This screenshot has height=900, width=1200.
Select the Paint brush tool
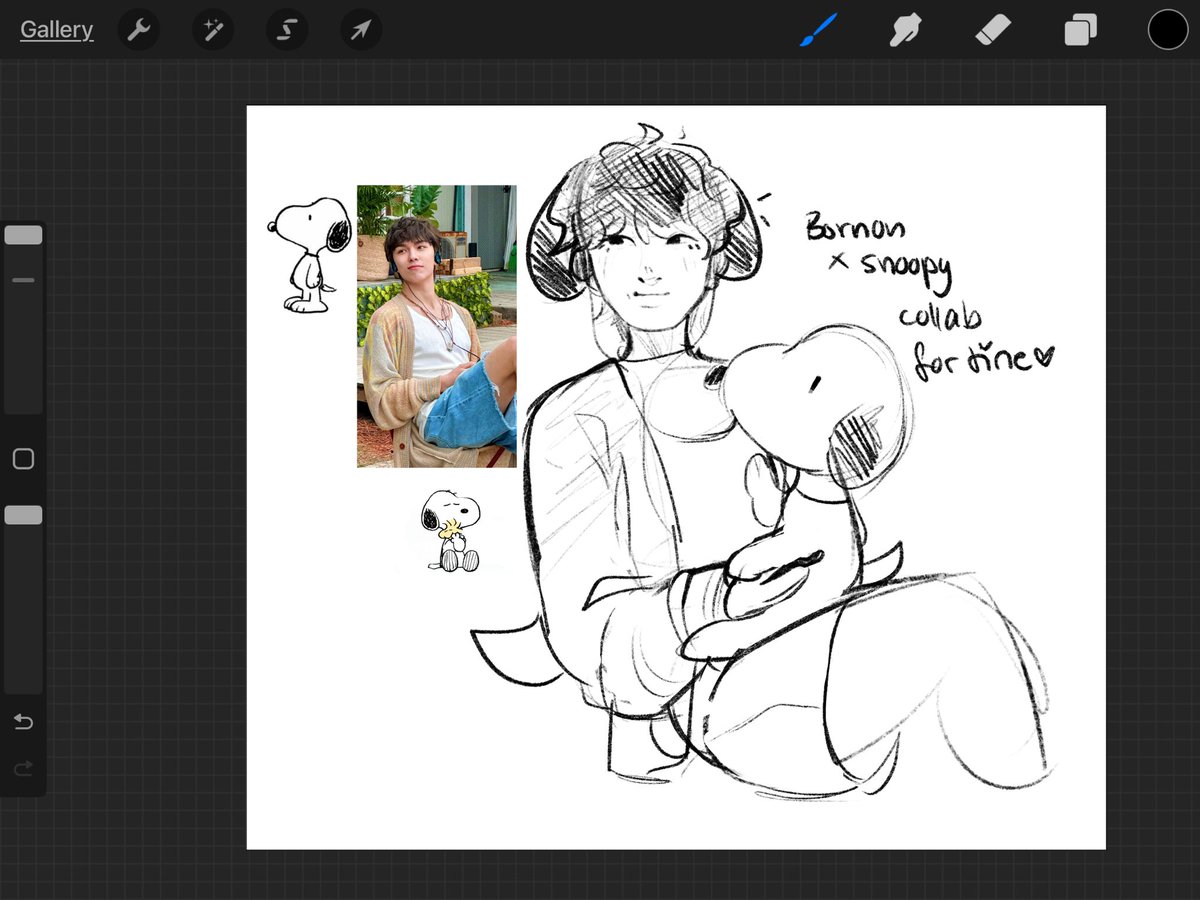click(x=818, y=30)
